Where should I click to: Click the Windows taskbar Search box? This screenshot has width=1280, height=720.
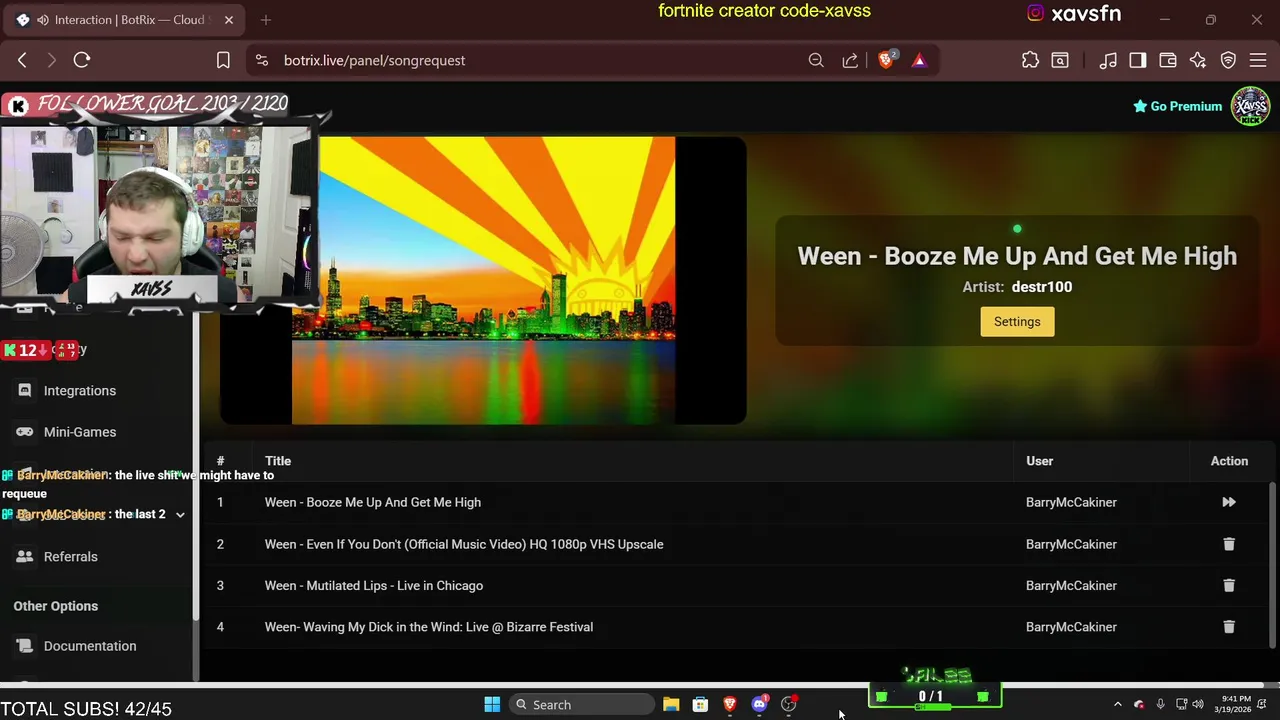click(582, 705)
